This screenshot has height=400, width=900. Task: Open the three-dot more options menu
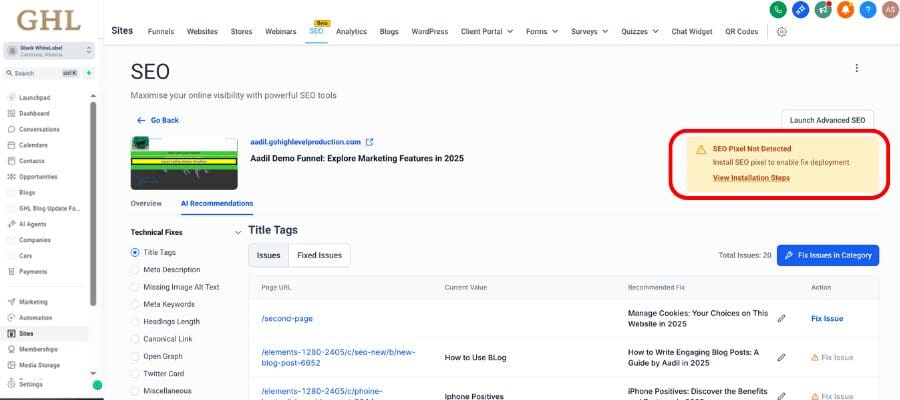[856, 68]
